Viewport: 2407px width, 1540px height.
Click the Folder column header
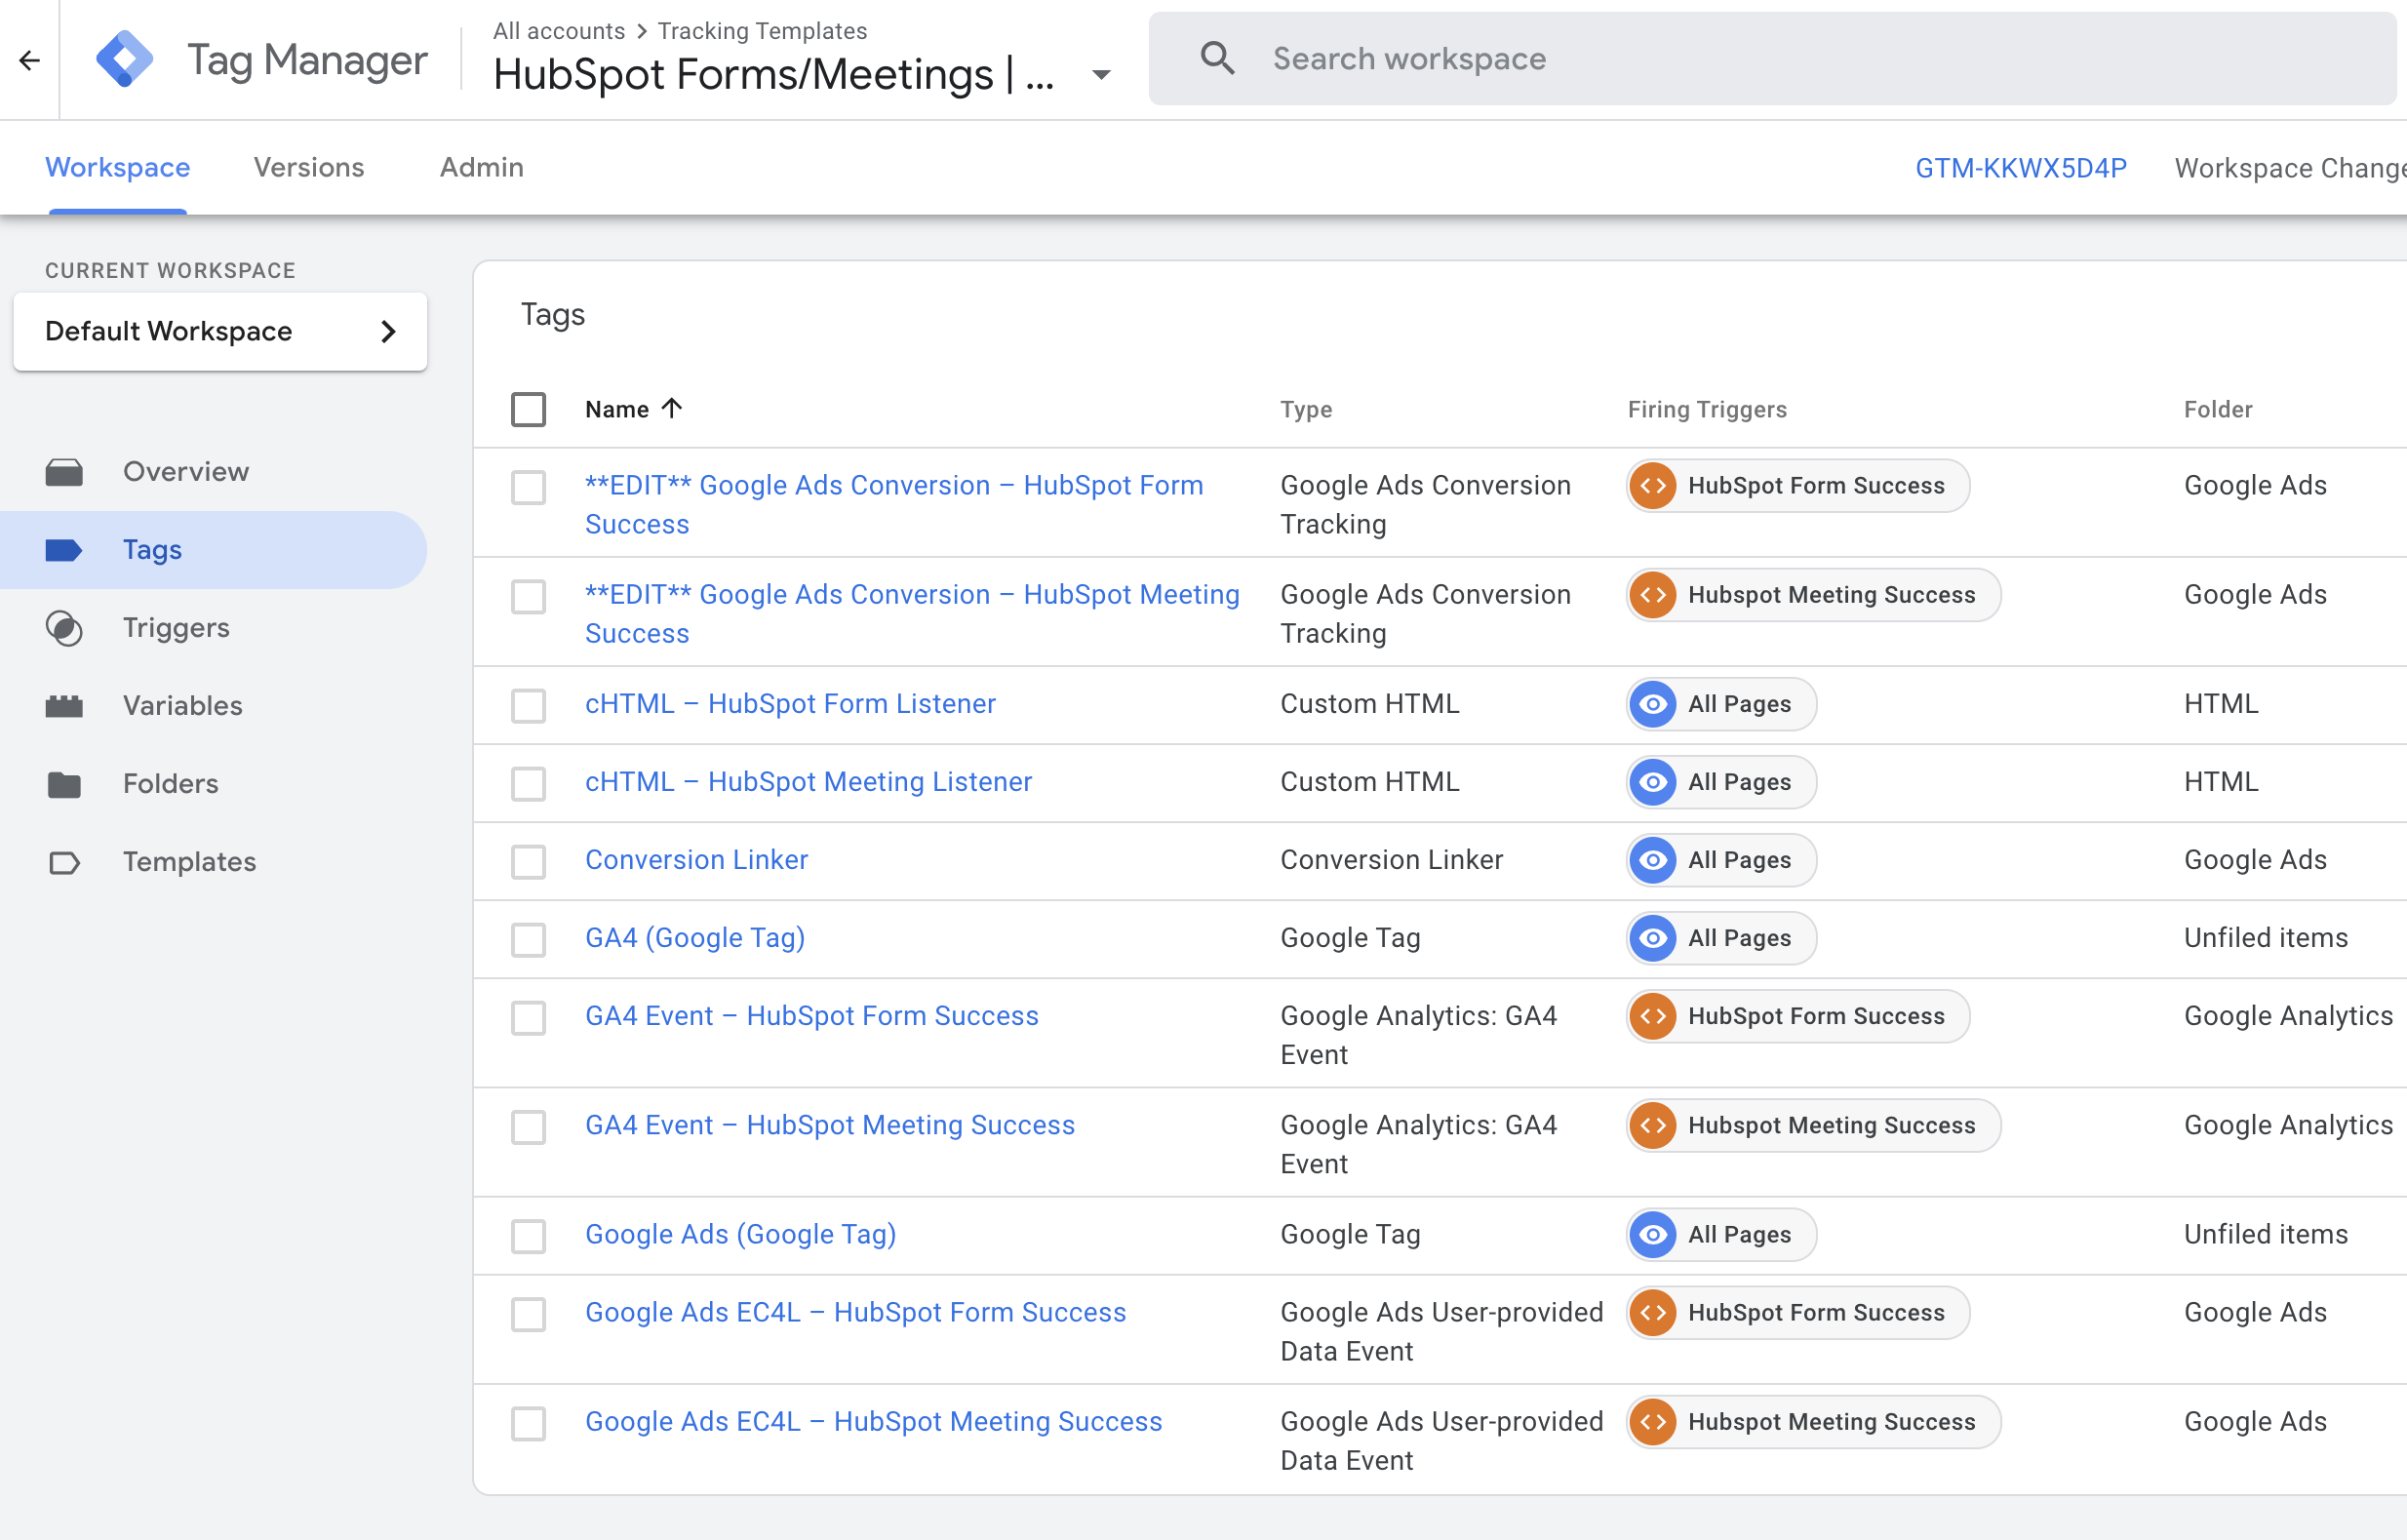tap(2218, 409)
